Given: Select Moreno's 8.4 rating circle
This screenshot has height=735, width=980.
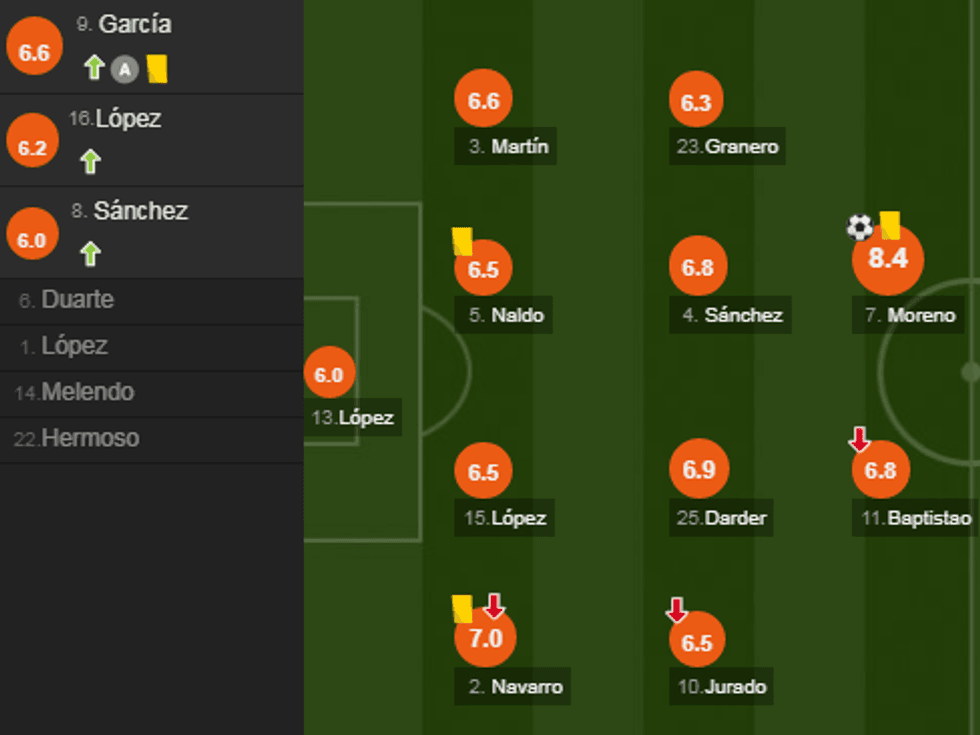Looking at the screenshot, I should tap(887, 258).
